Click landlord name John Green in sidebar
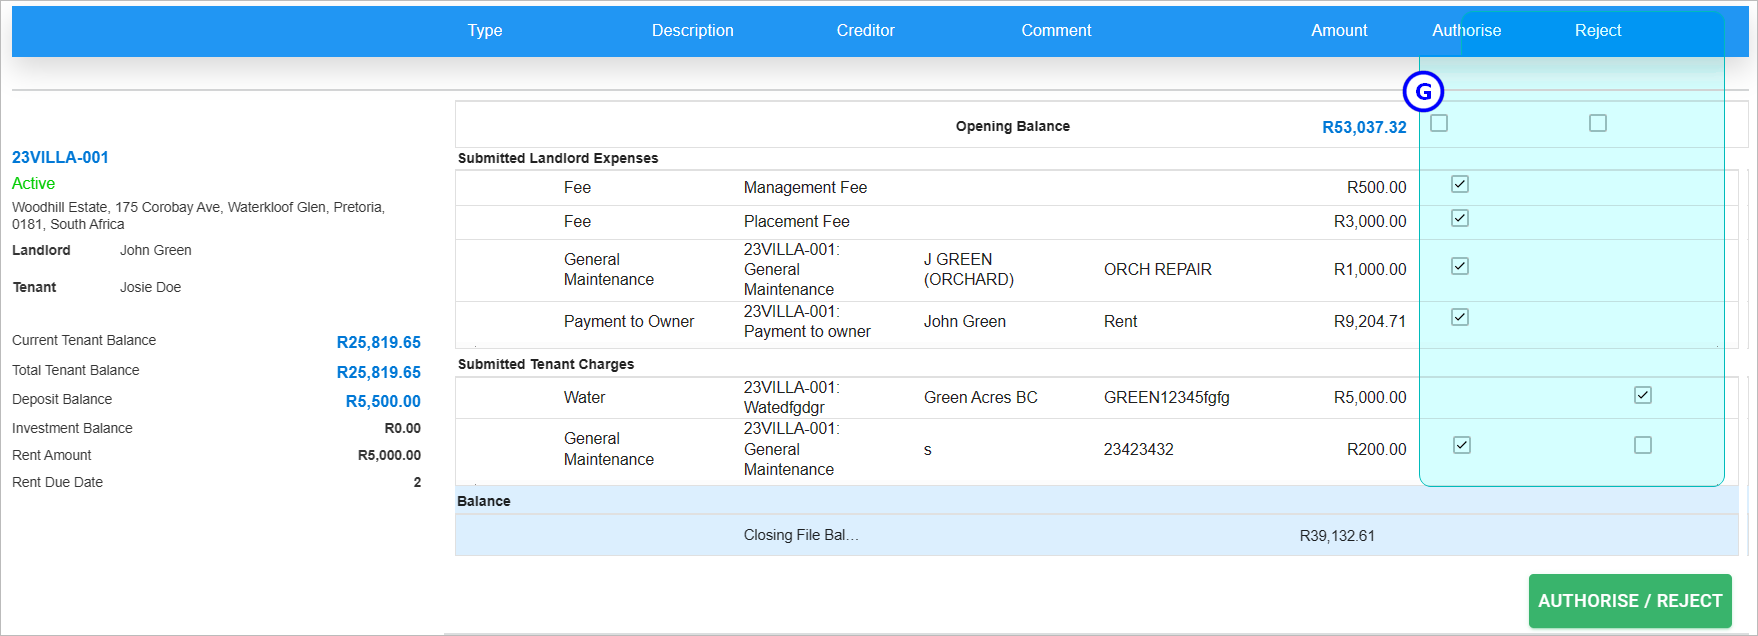 pyautogui.click(x=156, y=250)
